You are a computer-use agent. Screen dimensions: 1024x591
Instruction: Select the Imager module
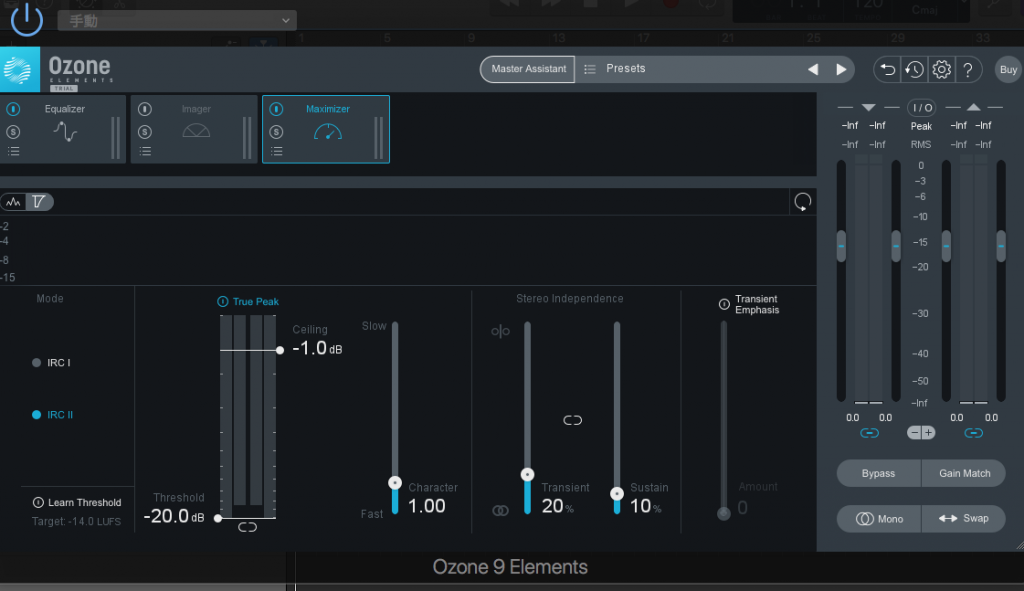(x=196, y=129)
